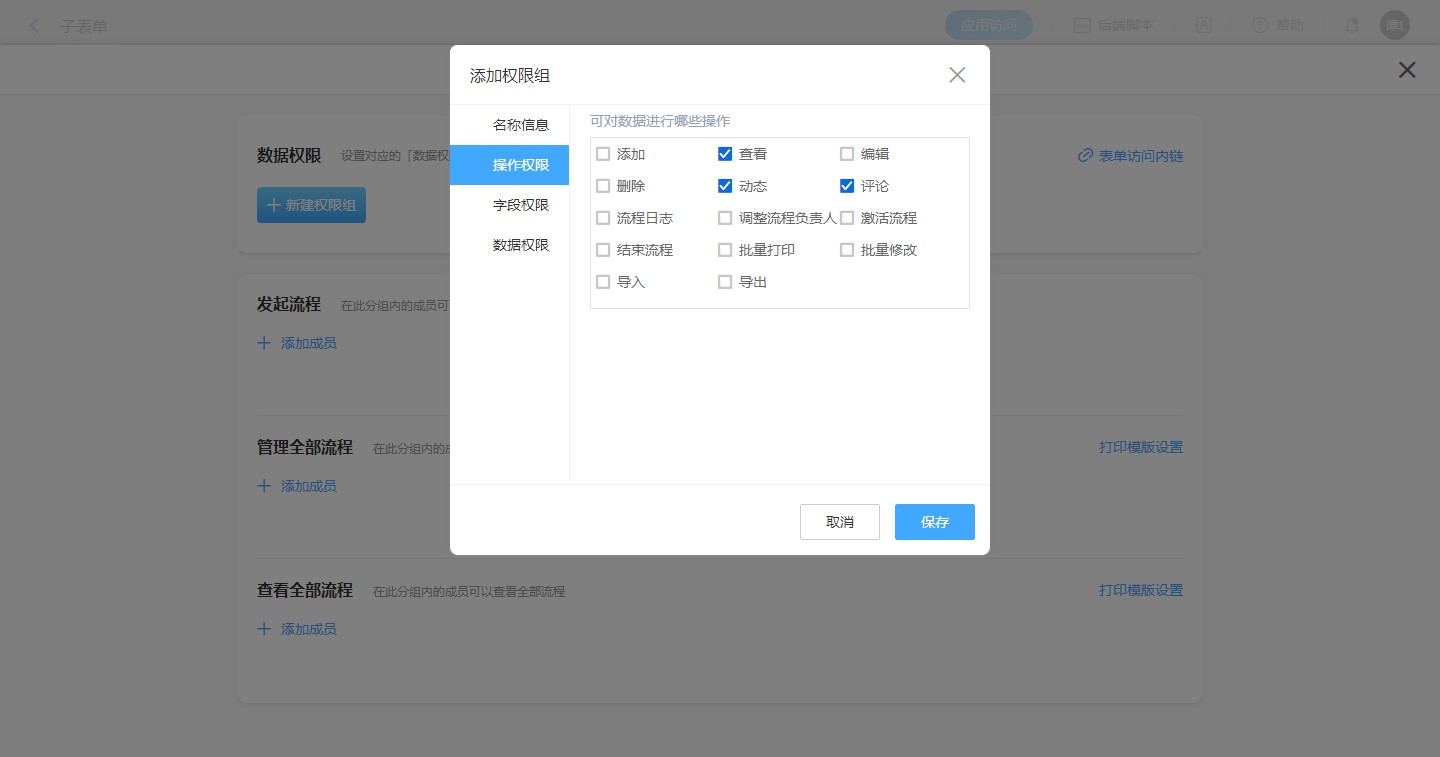Screen dimensions: 1440x757
Task: Uncheck the 查看 permission checkbox
Action: 725,154
